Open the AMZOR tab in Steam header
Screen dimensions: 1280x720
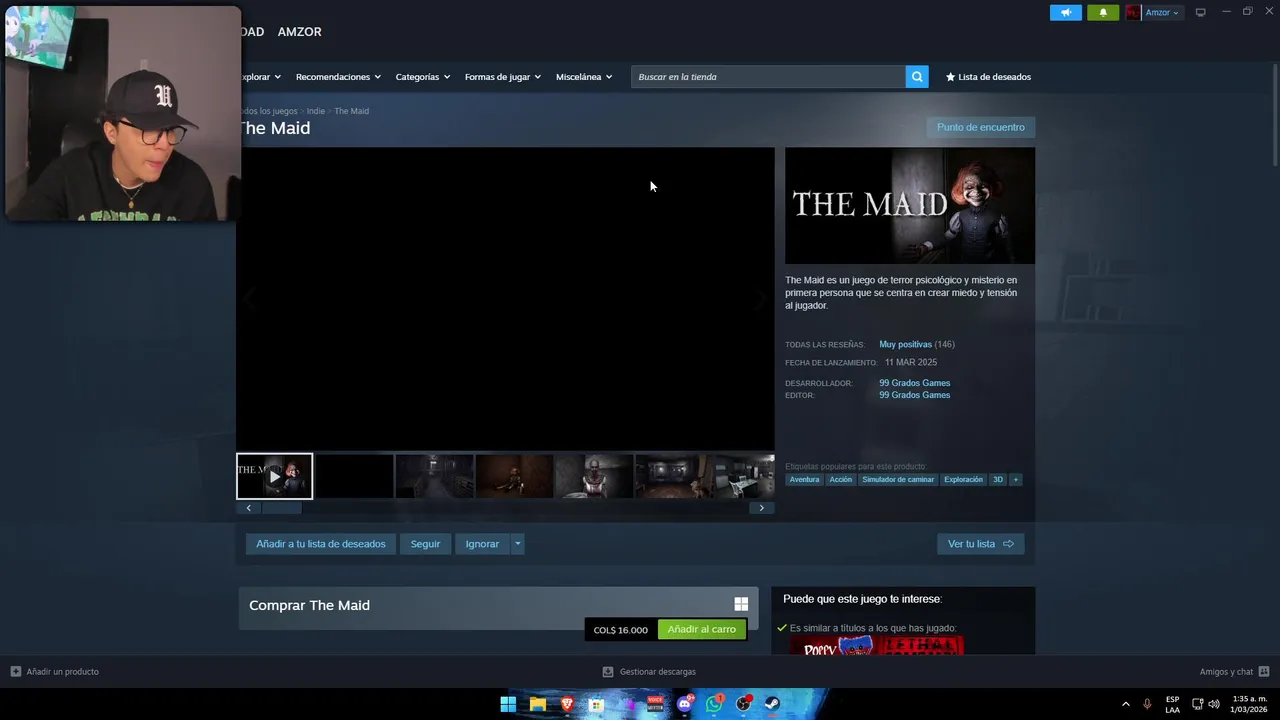299,32
